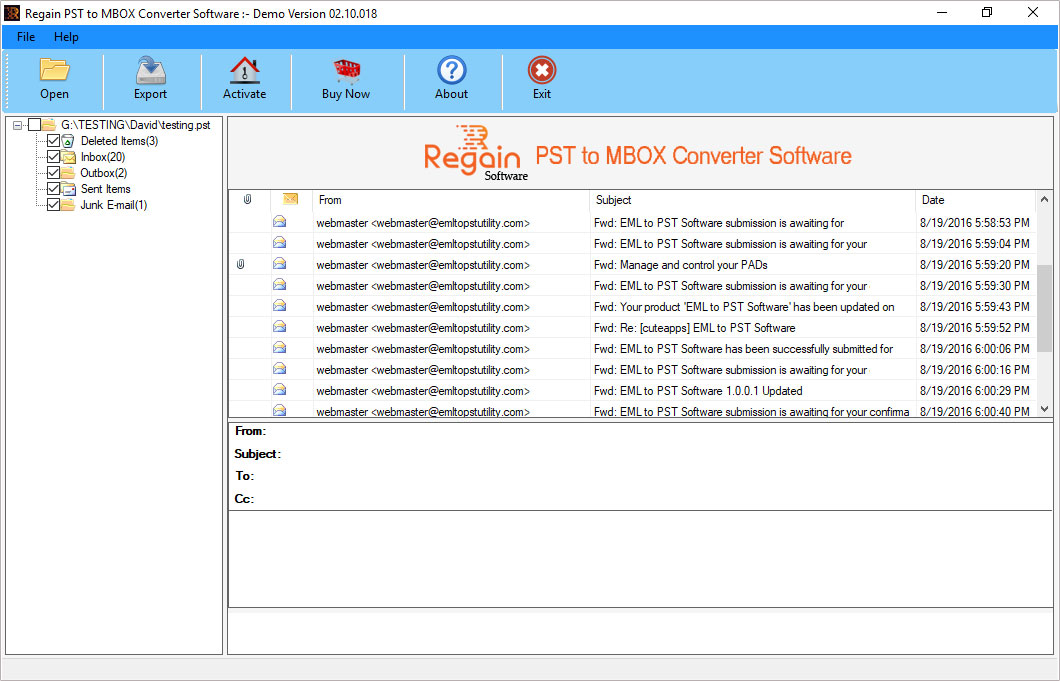Click the Sent Items folder icon
Screen dimensions: 1060x681
click(x=68, y=189)
